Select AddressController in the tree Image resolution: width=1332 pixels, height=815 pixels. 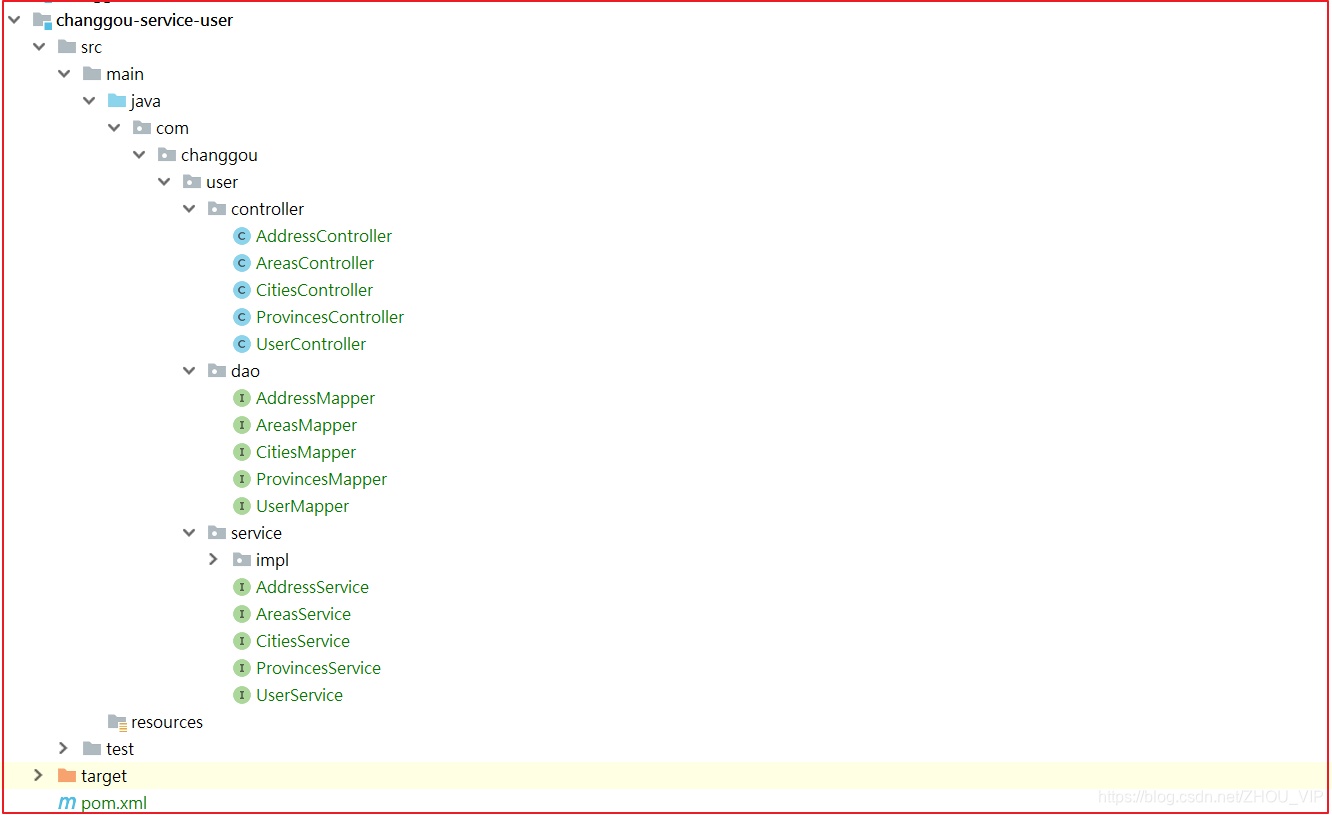pos(324,236)
